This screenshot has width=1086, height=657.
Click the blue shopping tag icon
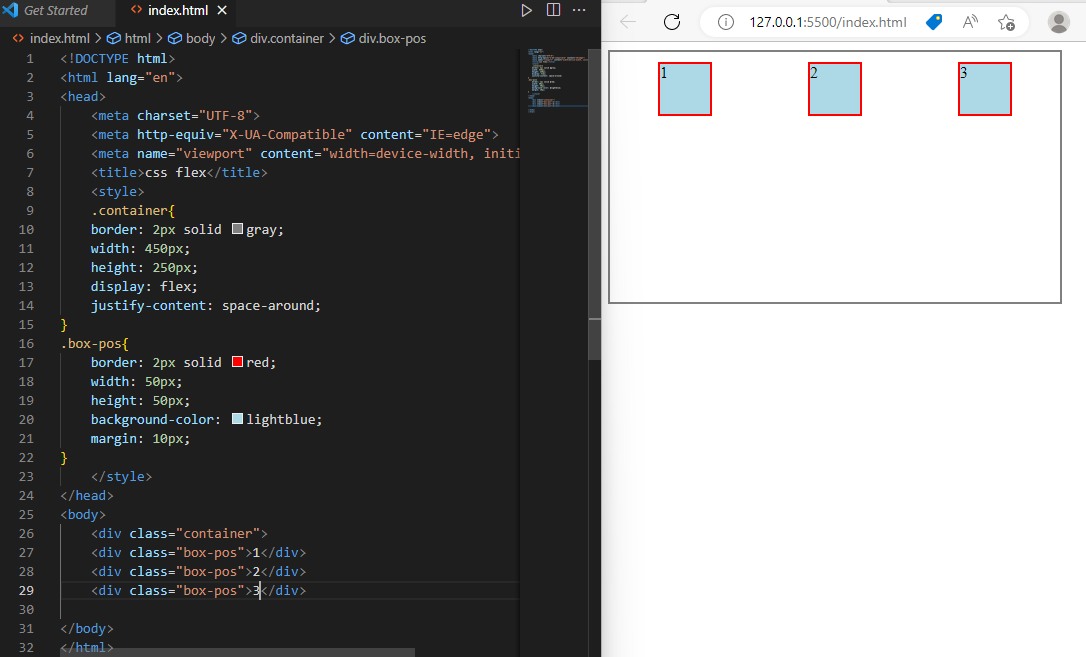(x=934, y=22)
